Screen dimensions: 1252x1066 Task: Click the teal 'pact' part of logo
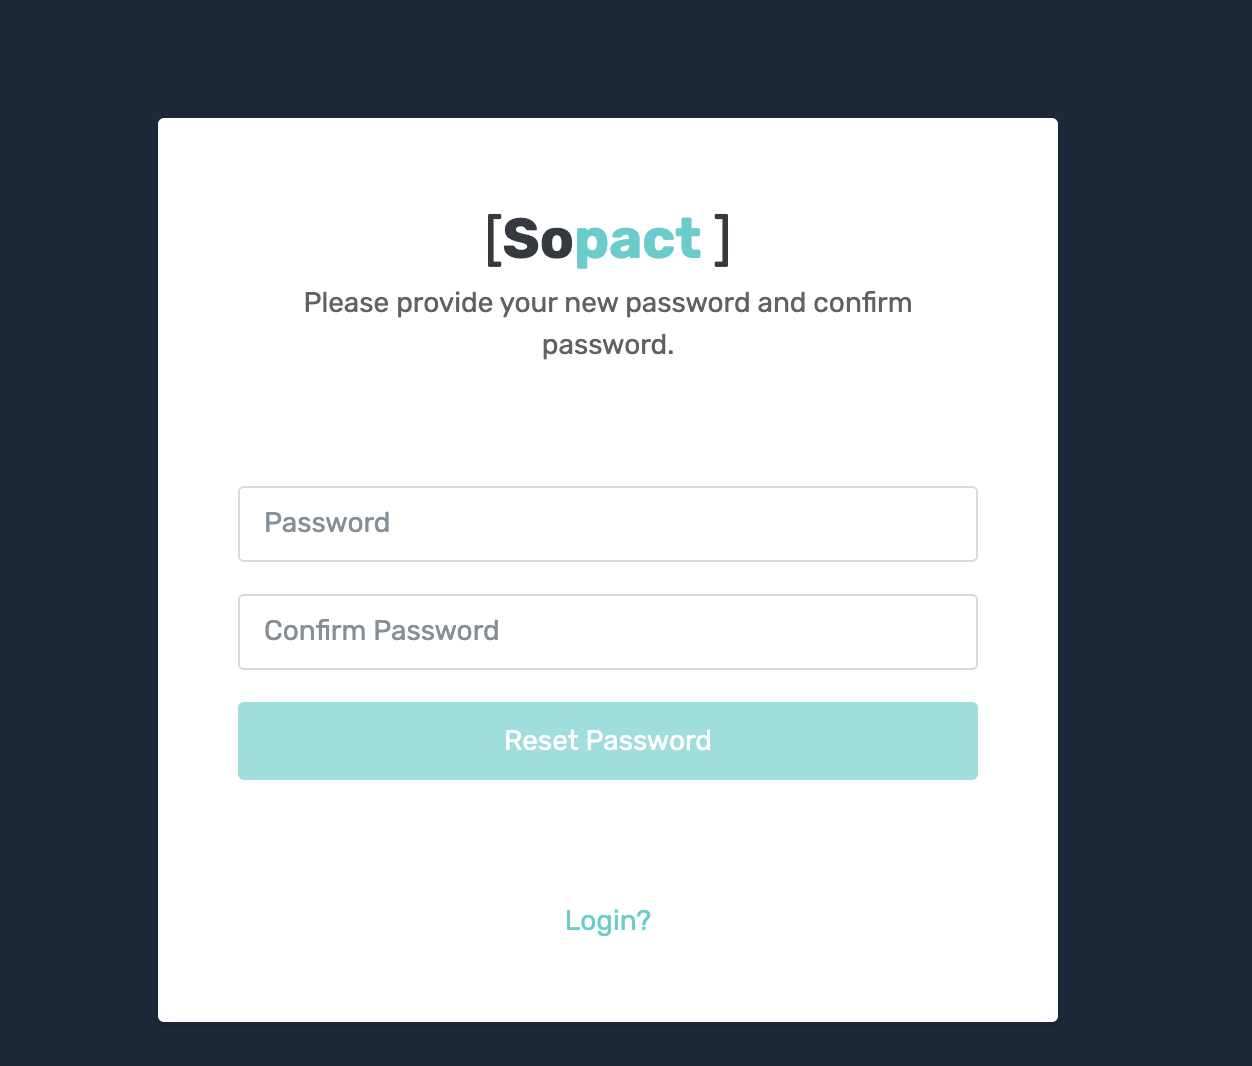(638, 242)
